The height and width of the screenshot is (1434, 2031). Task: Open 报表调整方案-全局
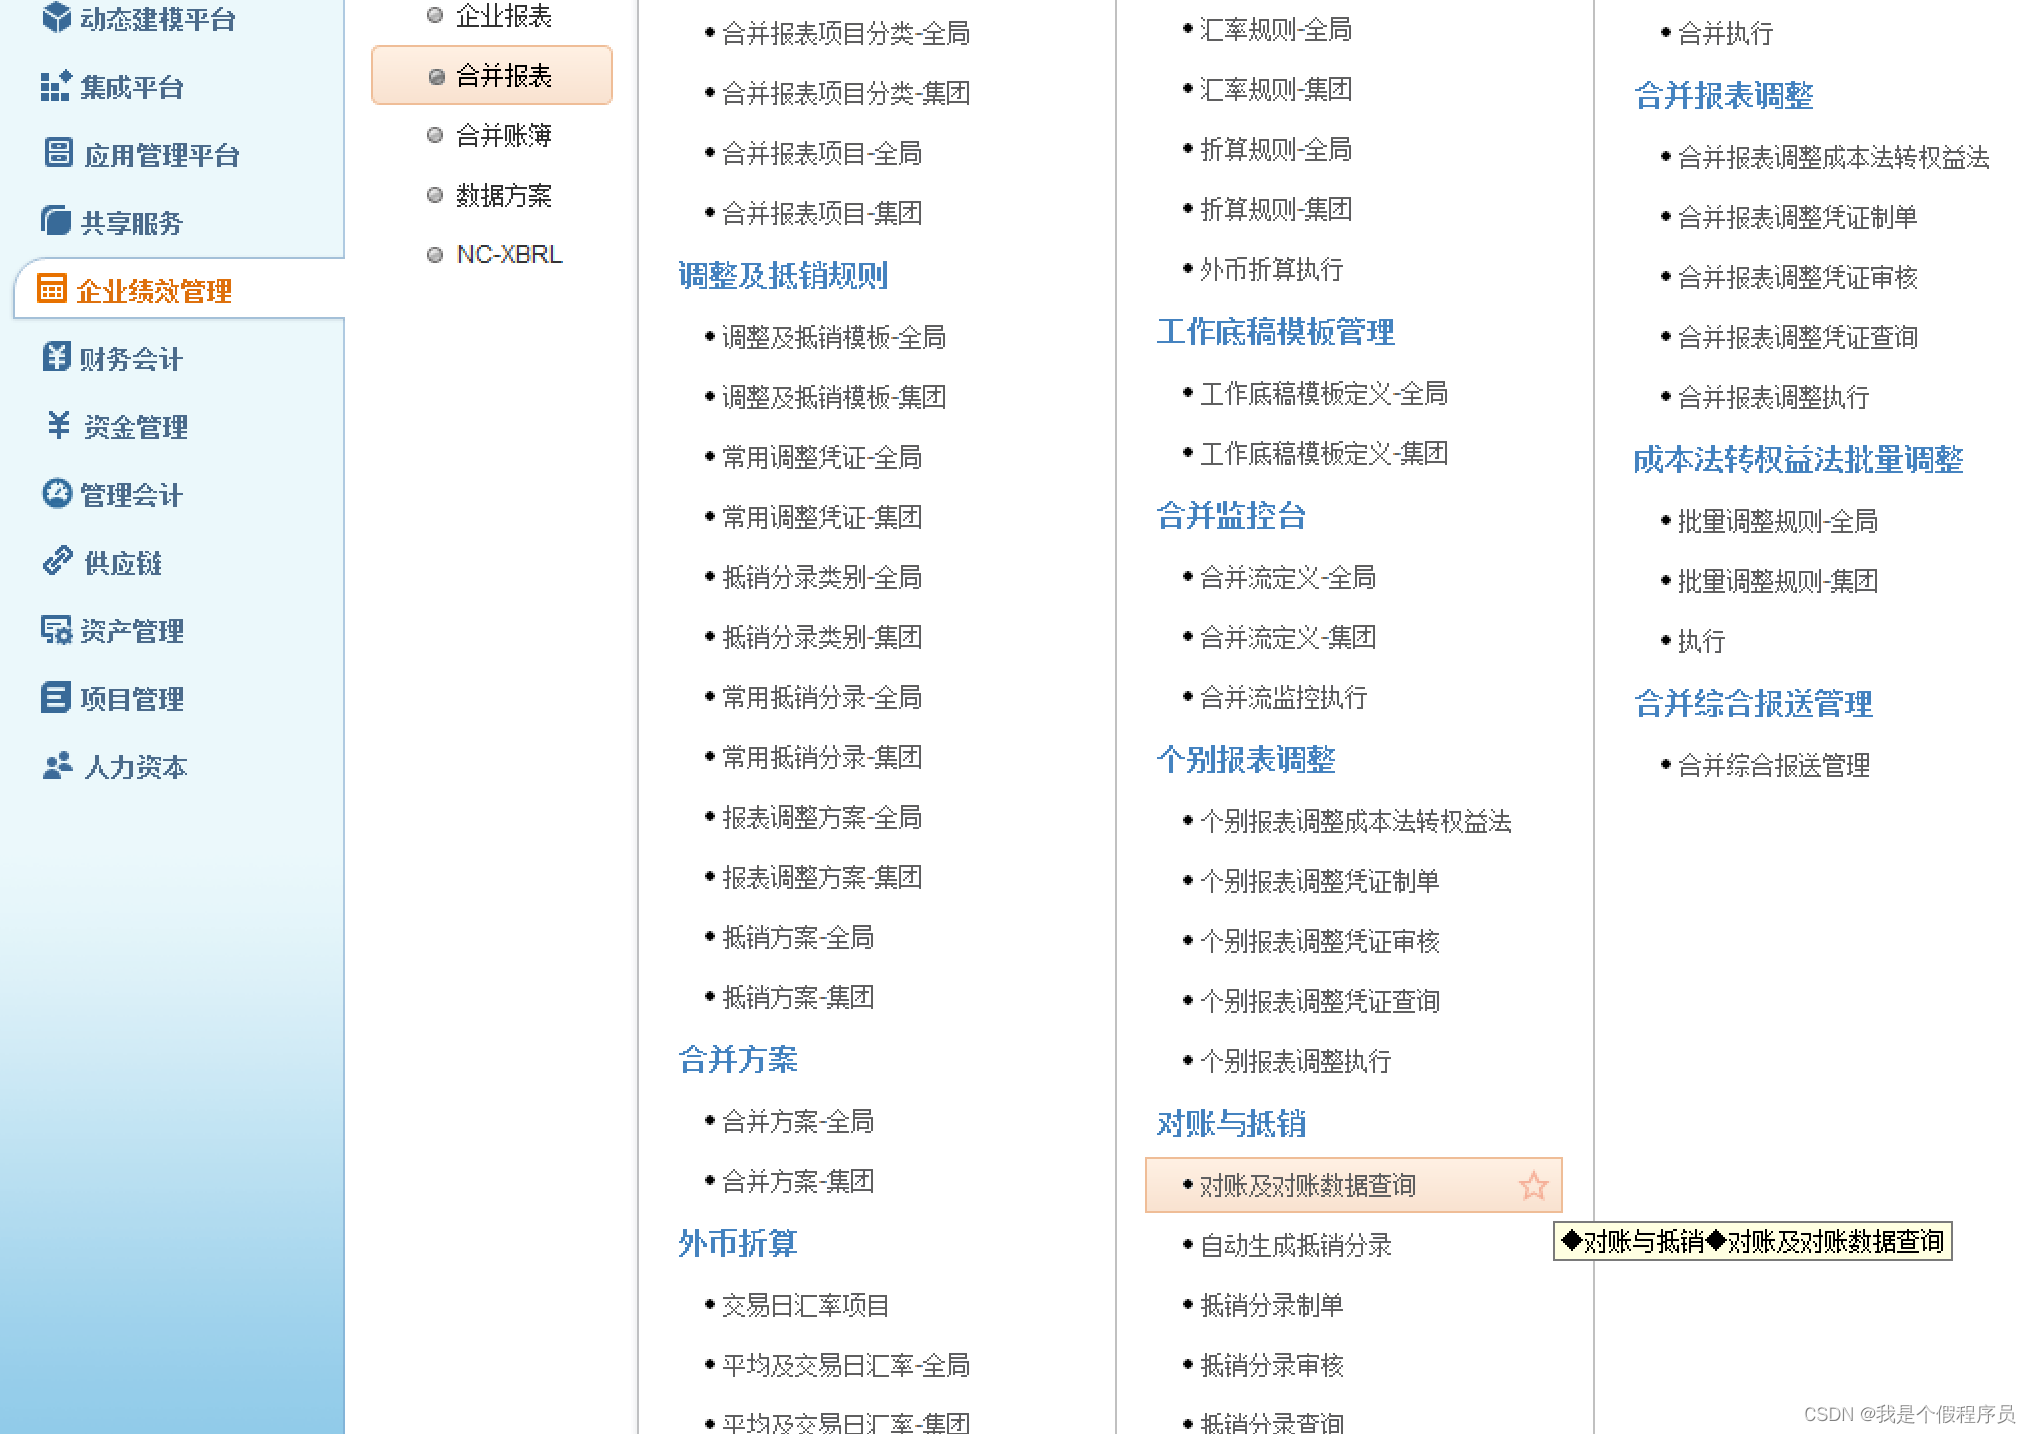[822, 817]
